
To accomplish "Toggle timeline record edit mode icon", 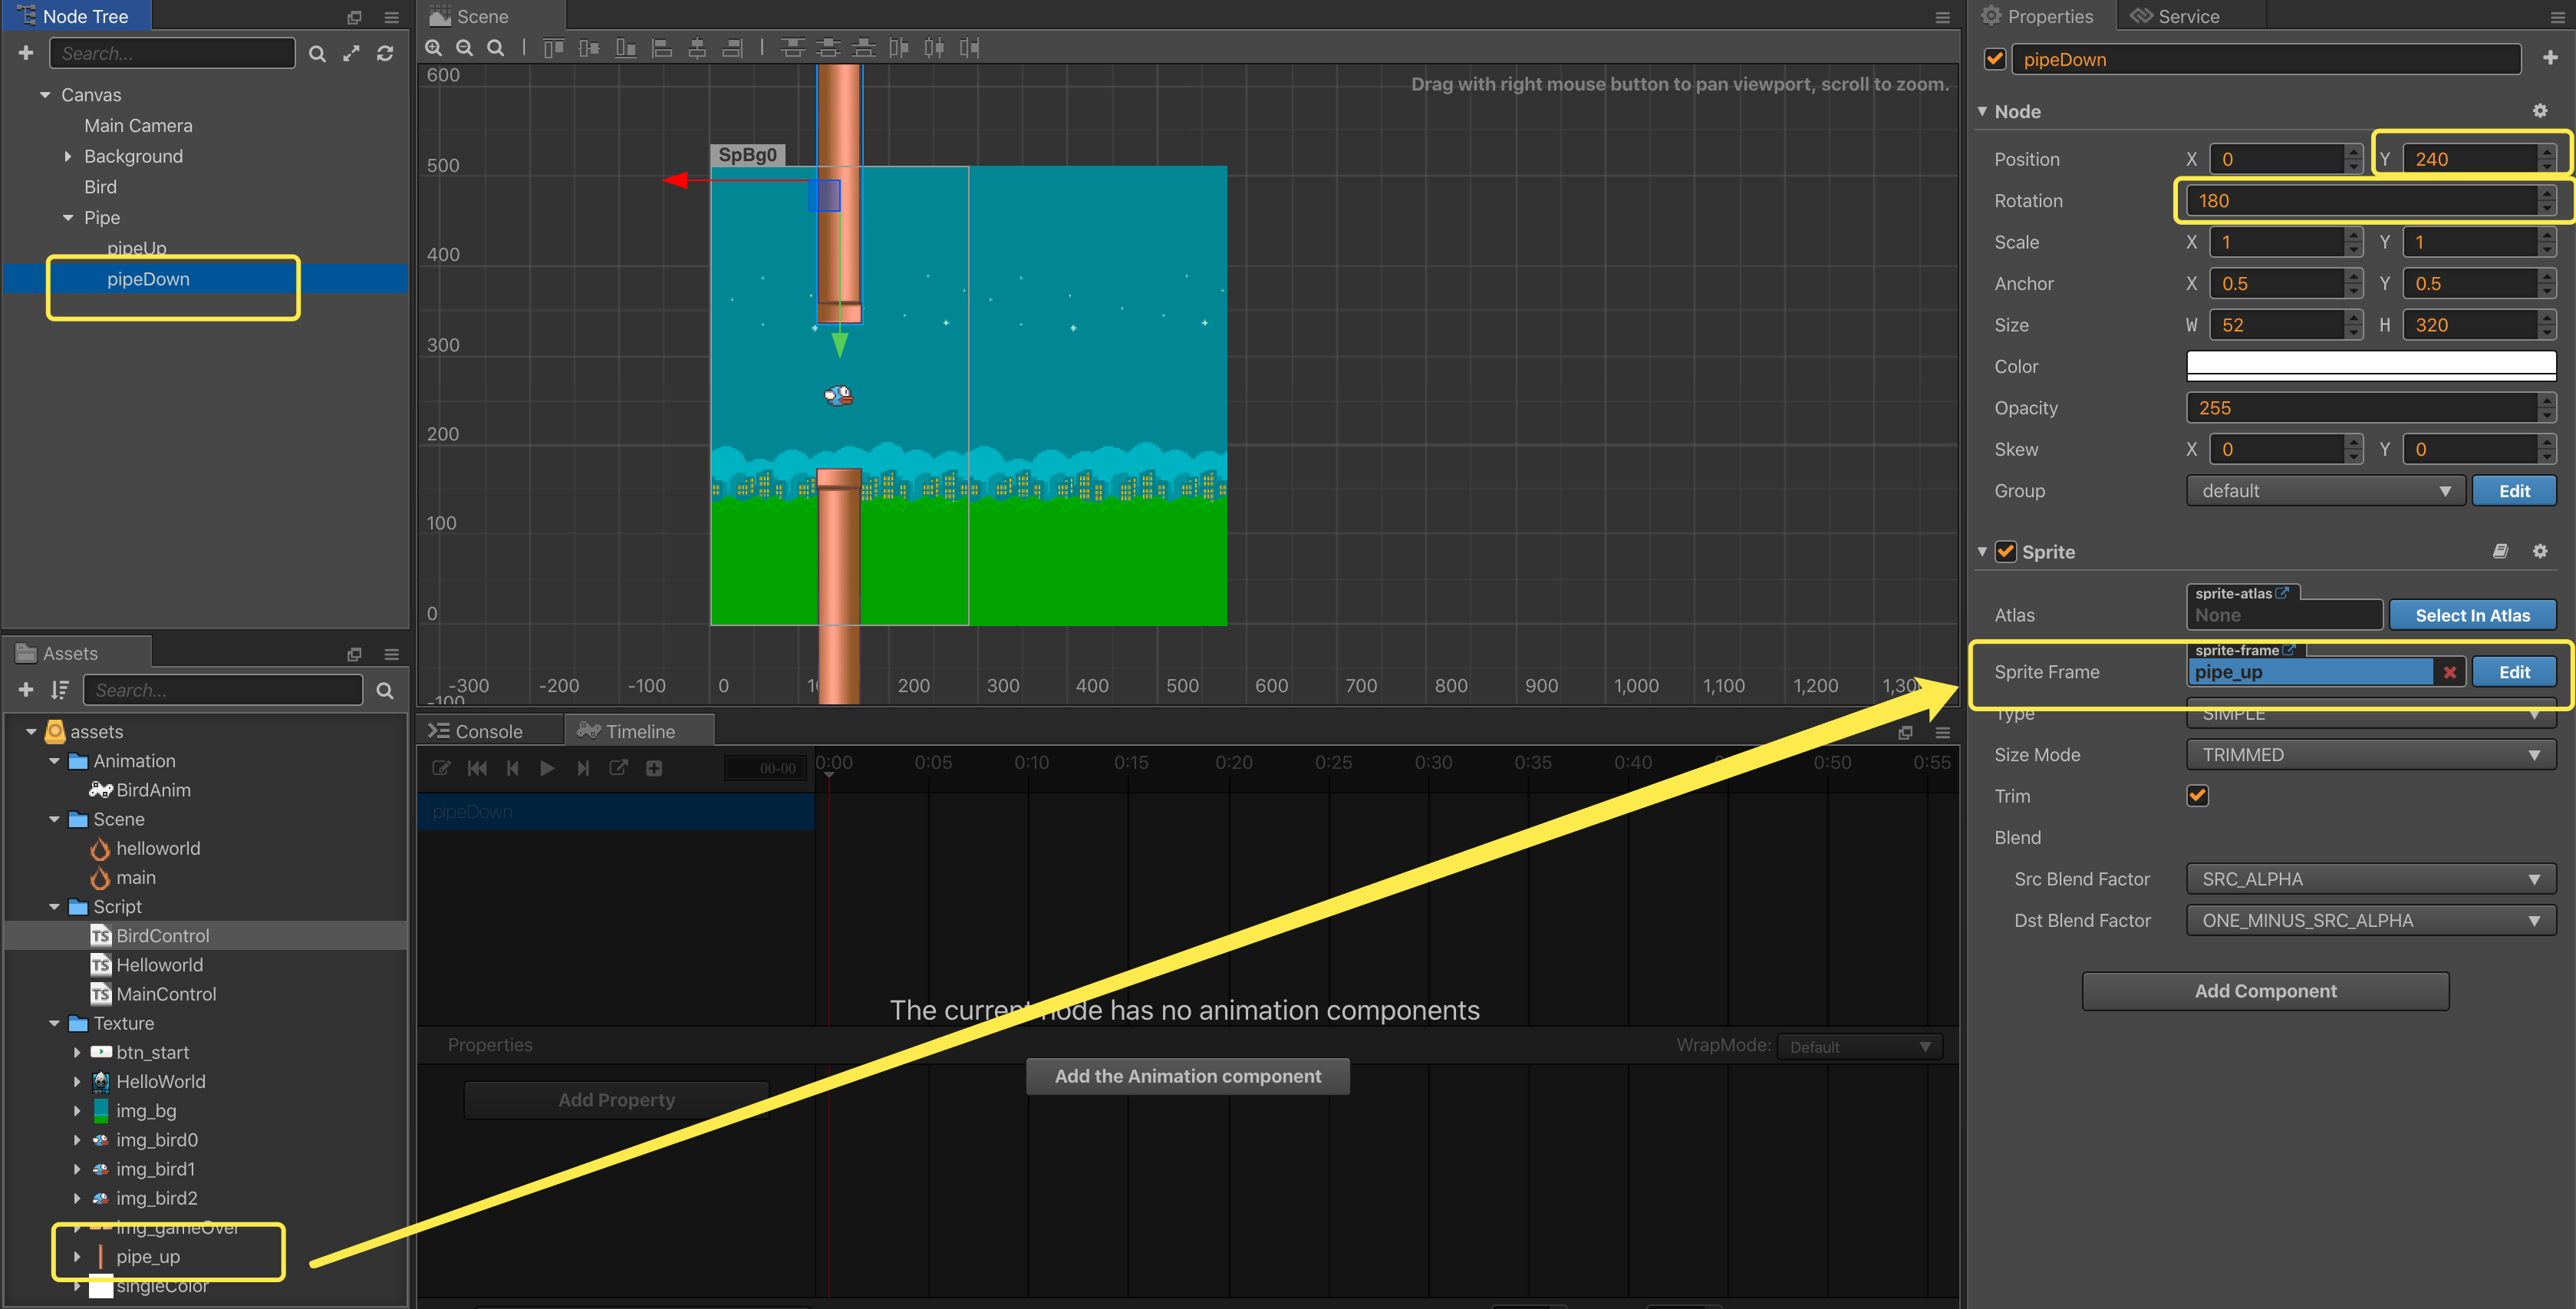I will point(441,768).
